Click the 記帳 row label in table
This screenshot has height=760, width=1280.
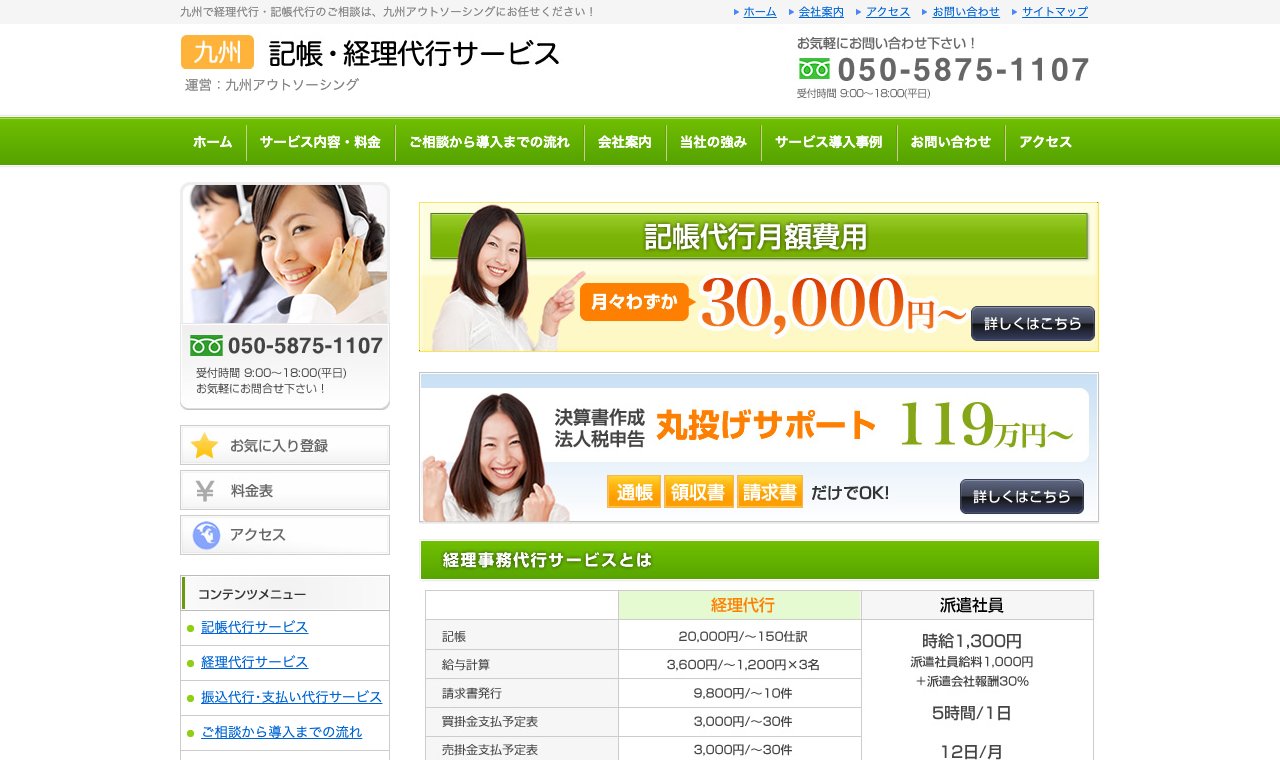tap(522, 635)
